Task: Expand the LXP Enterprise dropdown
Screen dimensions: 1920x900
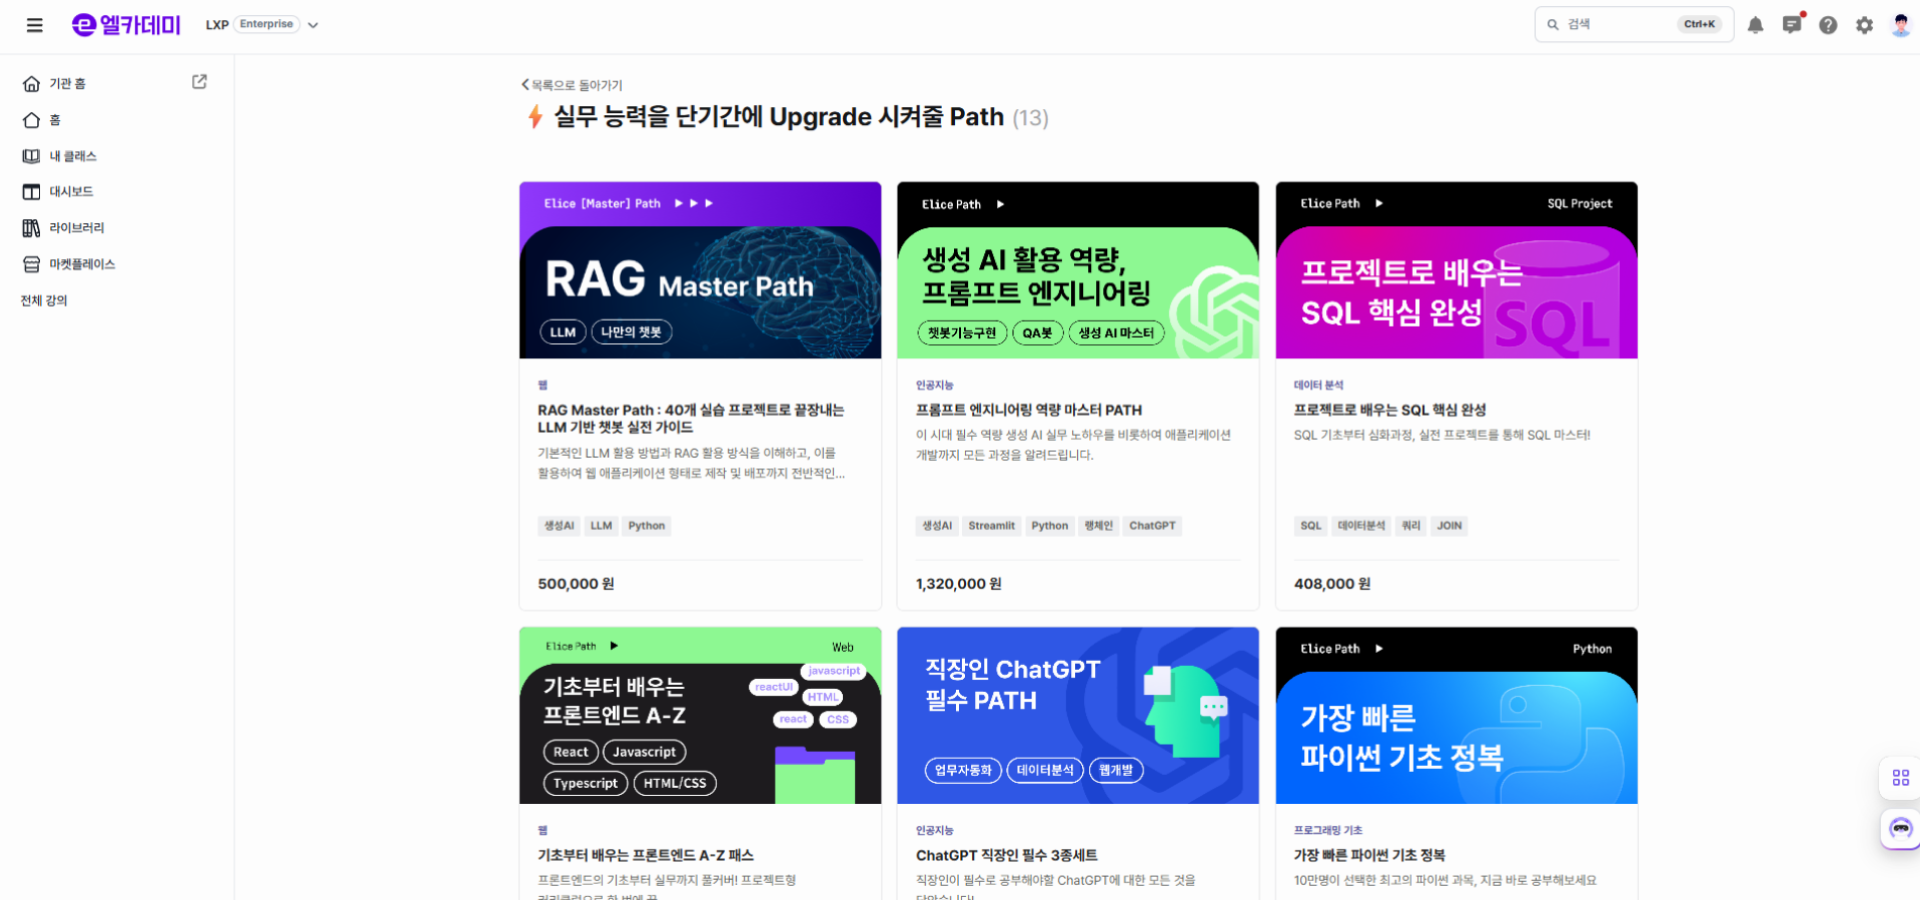Action: pyautogui.click(x=313, y=25)
